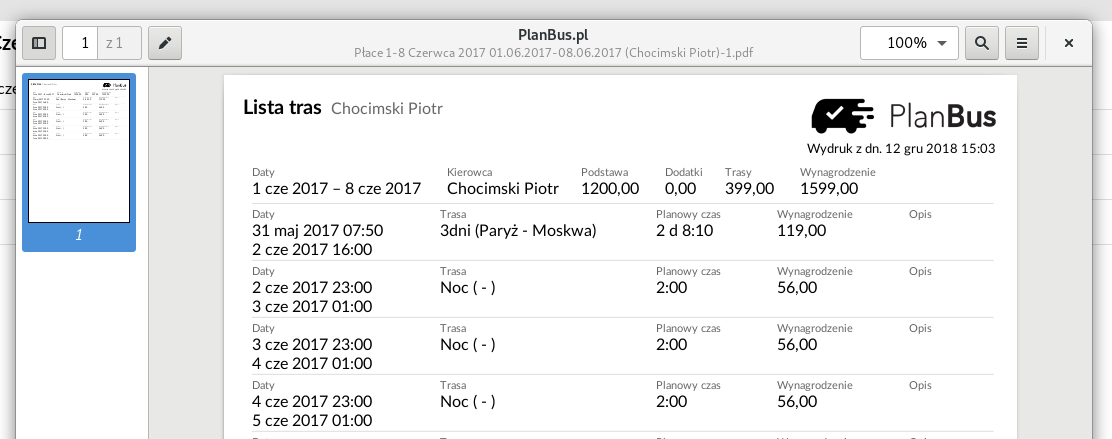Viewport: 1112px width, 439px height.
Task: Click the PlanBus.pl window title
Action: (553, 35)
